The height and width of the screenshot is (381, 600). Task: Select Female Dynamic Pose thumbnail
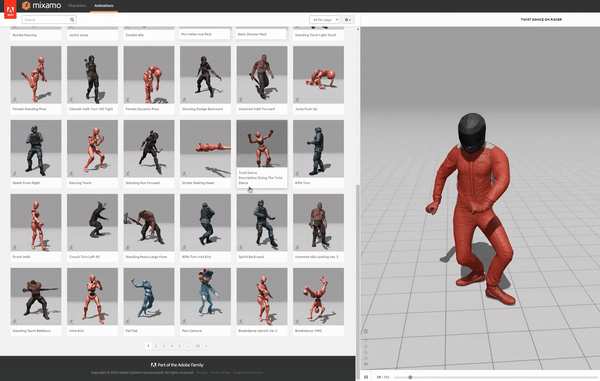(149, 75)
